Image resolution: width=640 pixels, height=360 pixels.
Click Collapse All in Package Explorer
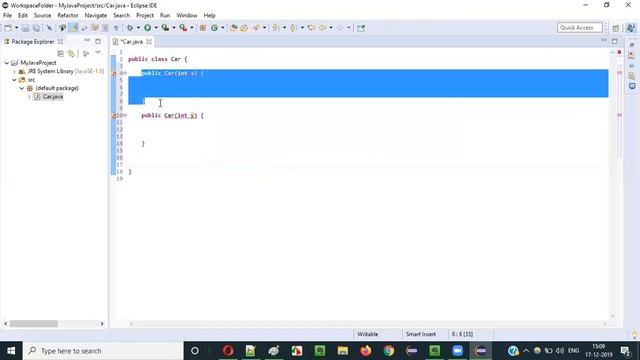[60, 53]
